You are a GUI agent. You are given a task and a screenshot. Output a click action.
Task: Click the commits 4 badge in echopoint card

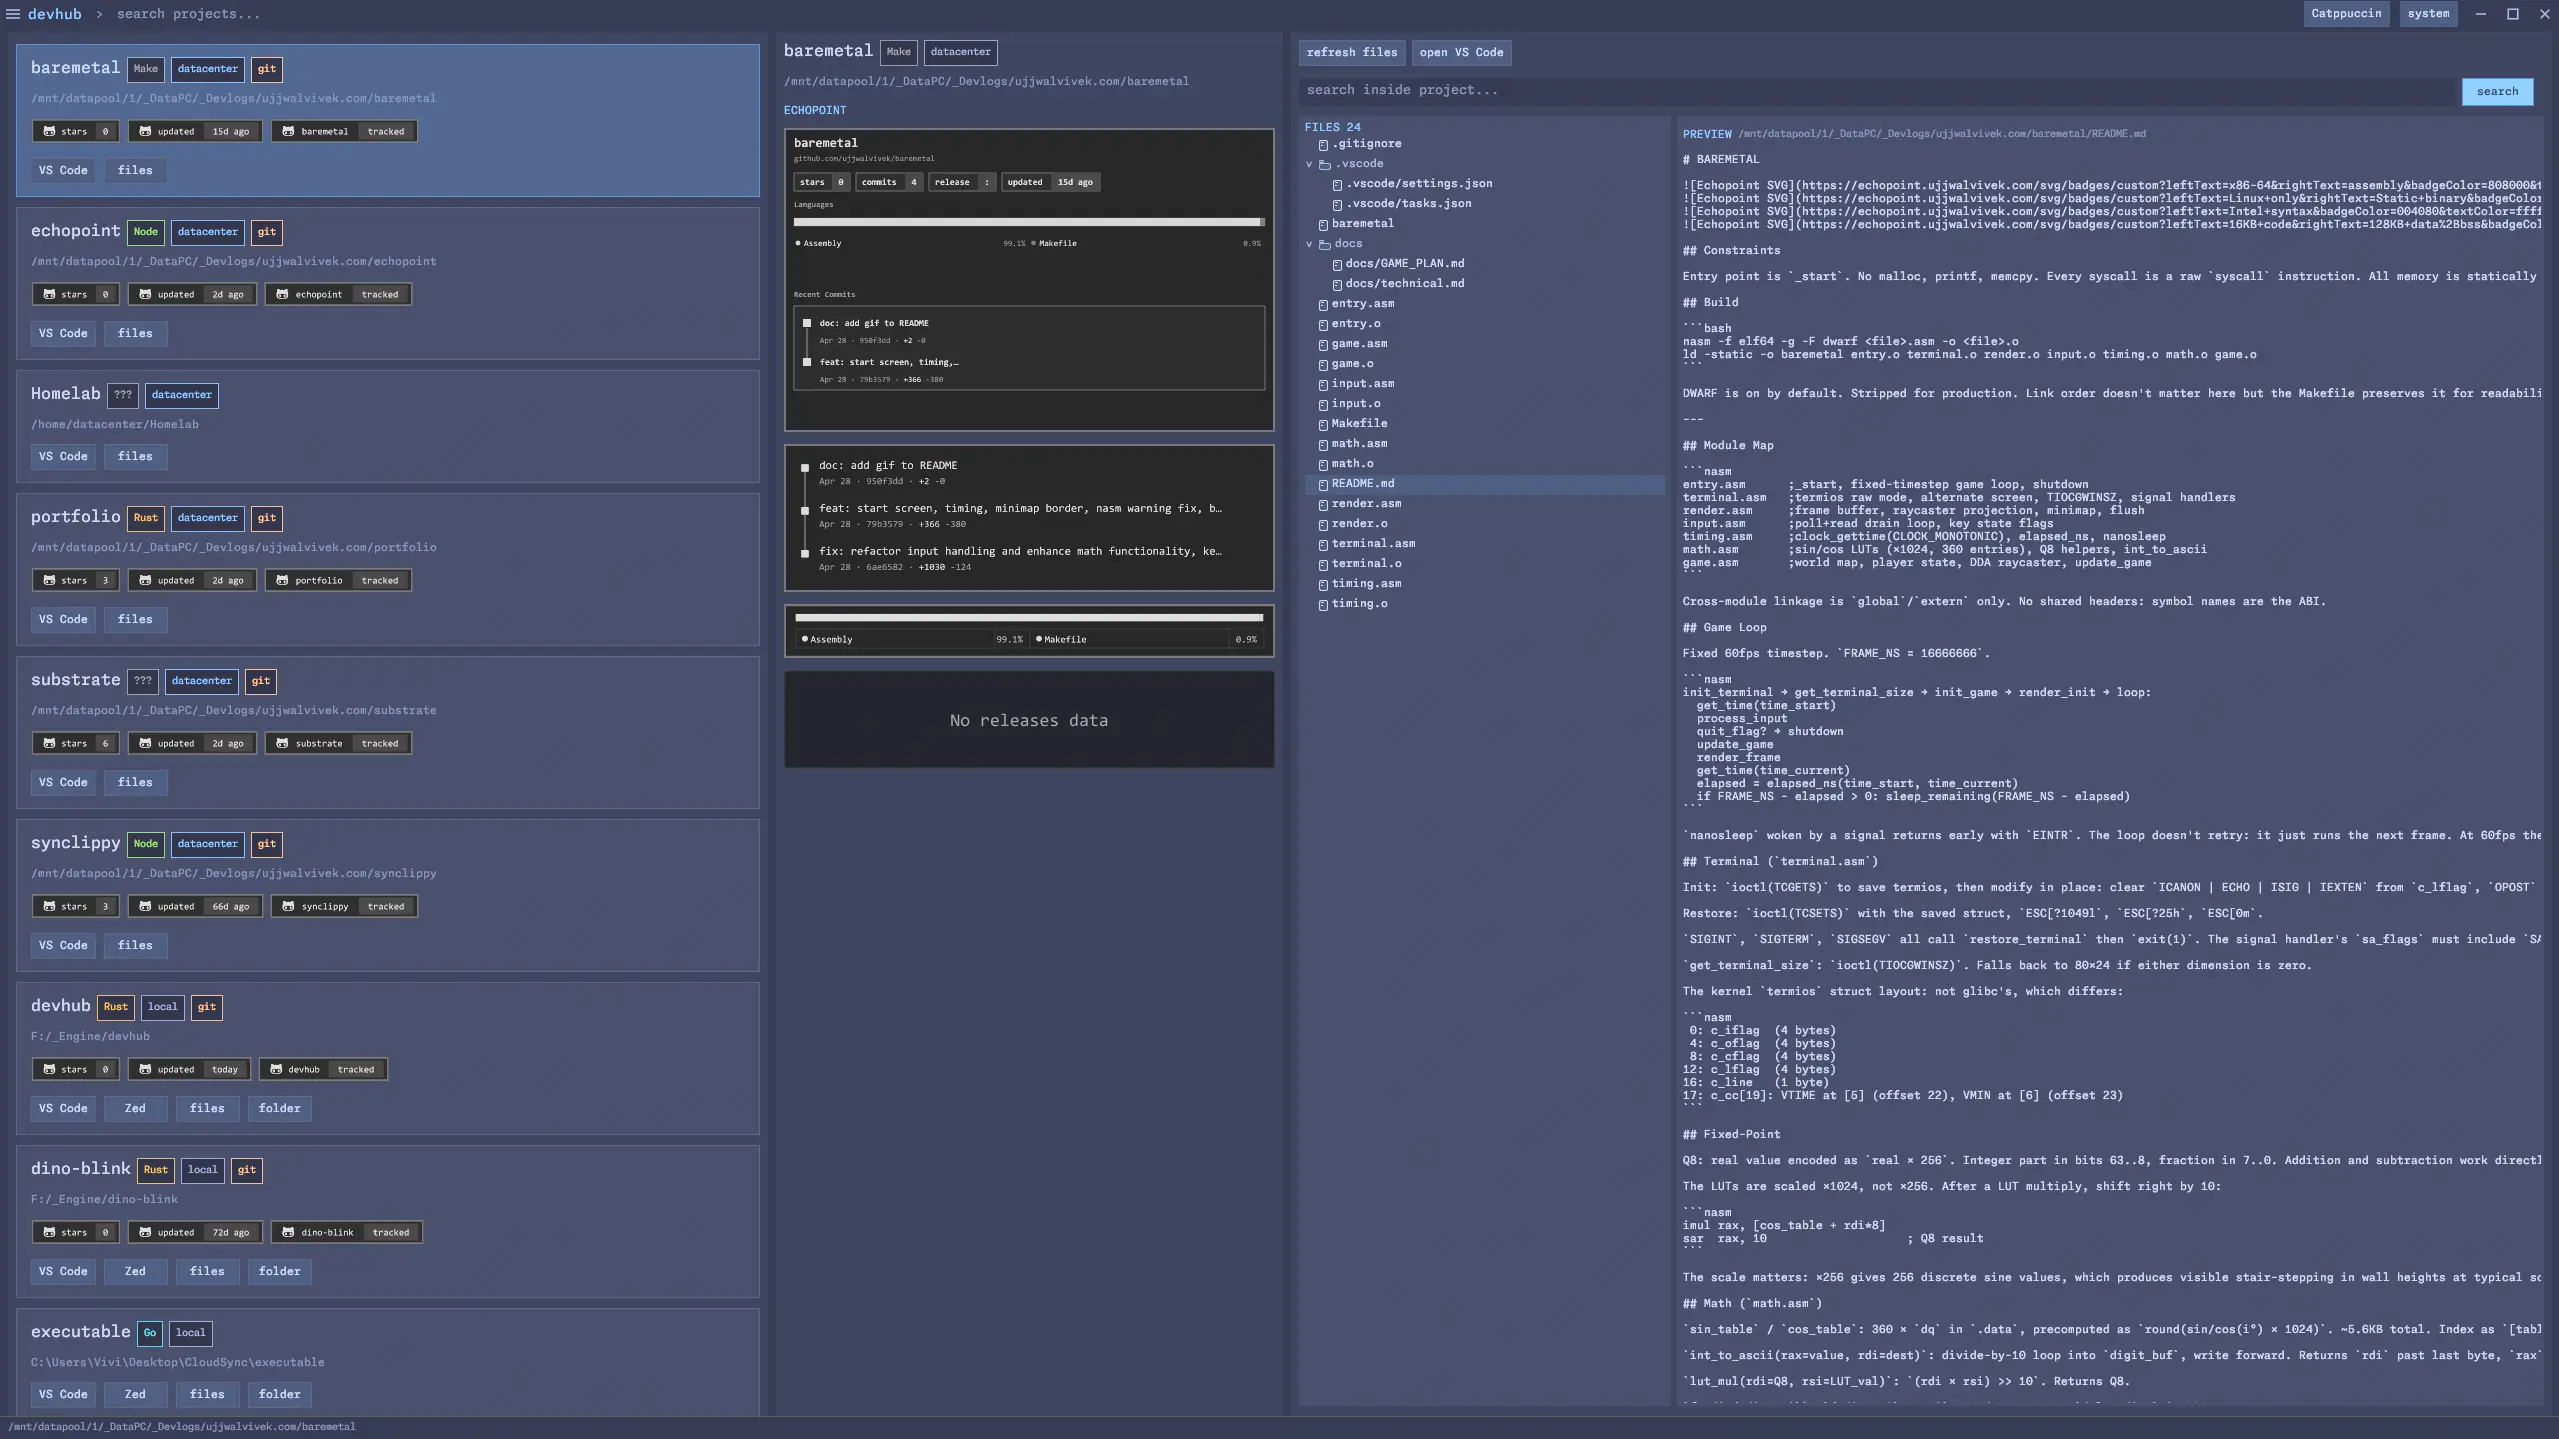[888, 182]
